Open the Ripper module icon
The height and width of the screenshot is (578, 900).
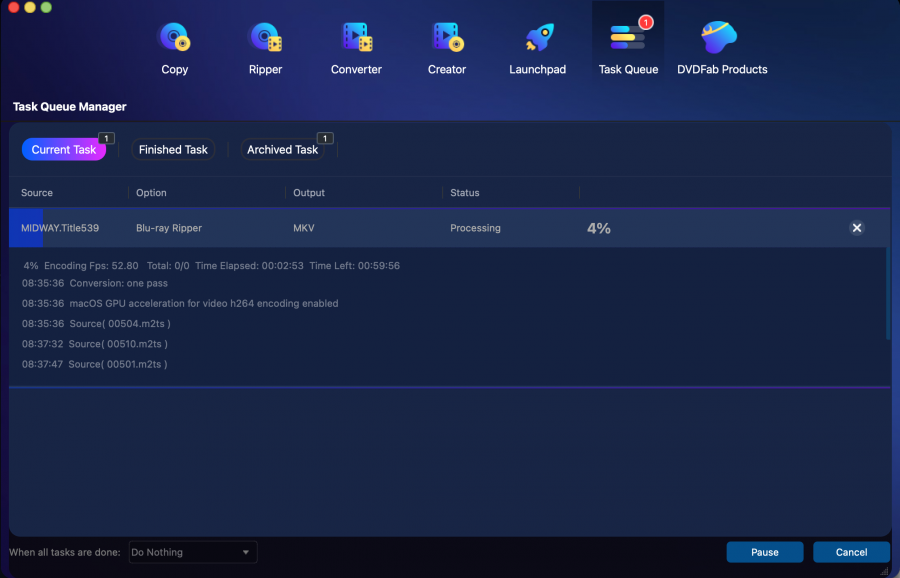click(x=265, y=39)
